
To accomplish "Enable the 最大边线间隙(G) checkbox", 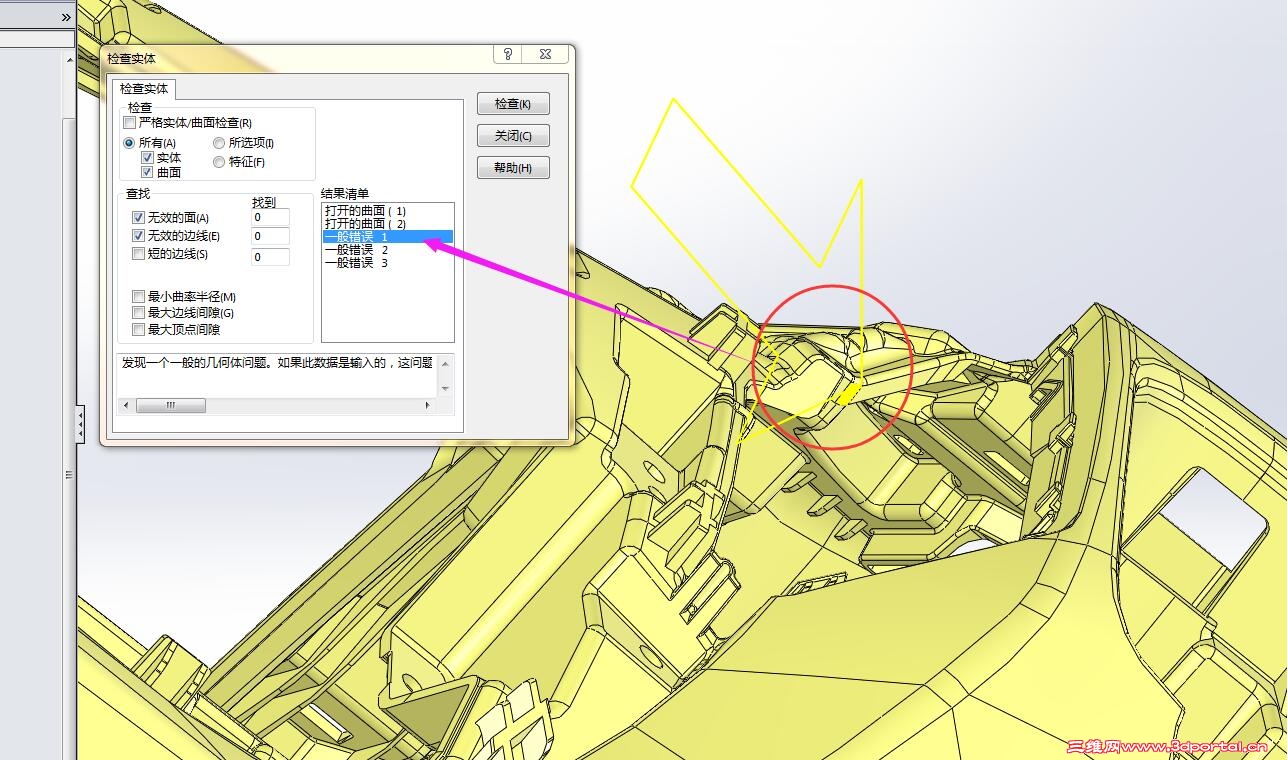I will pos(138,313).
